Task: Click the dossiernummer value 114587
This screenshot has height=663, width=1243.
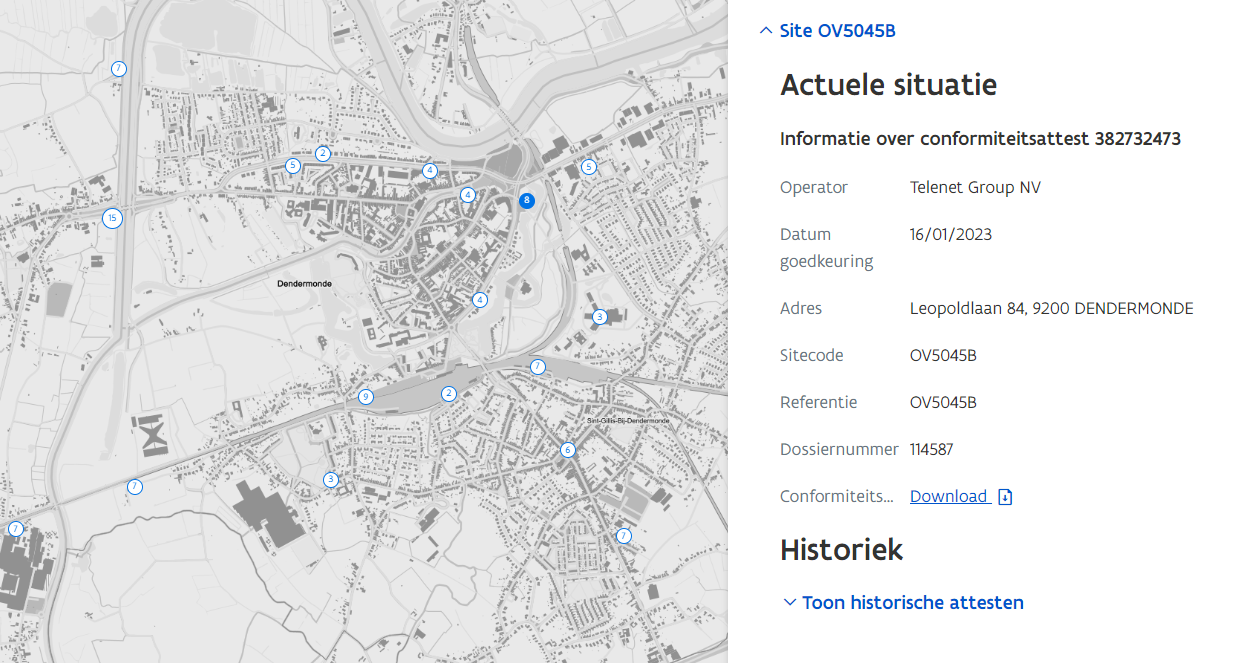Action: (931, 450)
